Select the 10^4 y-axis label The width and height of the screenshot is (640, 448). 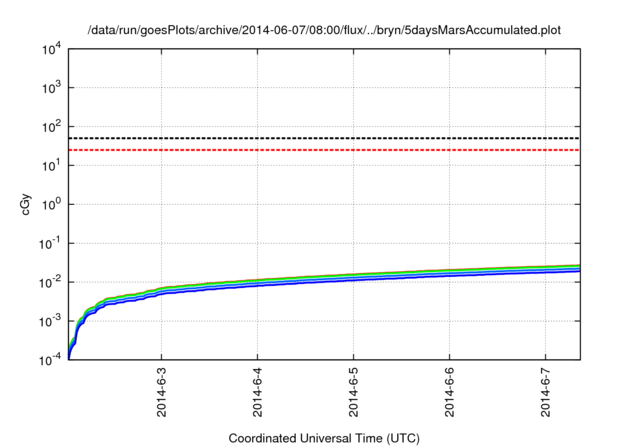[51, 50]
